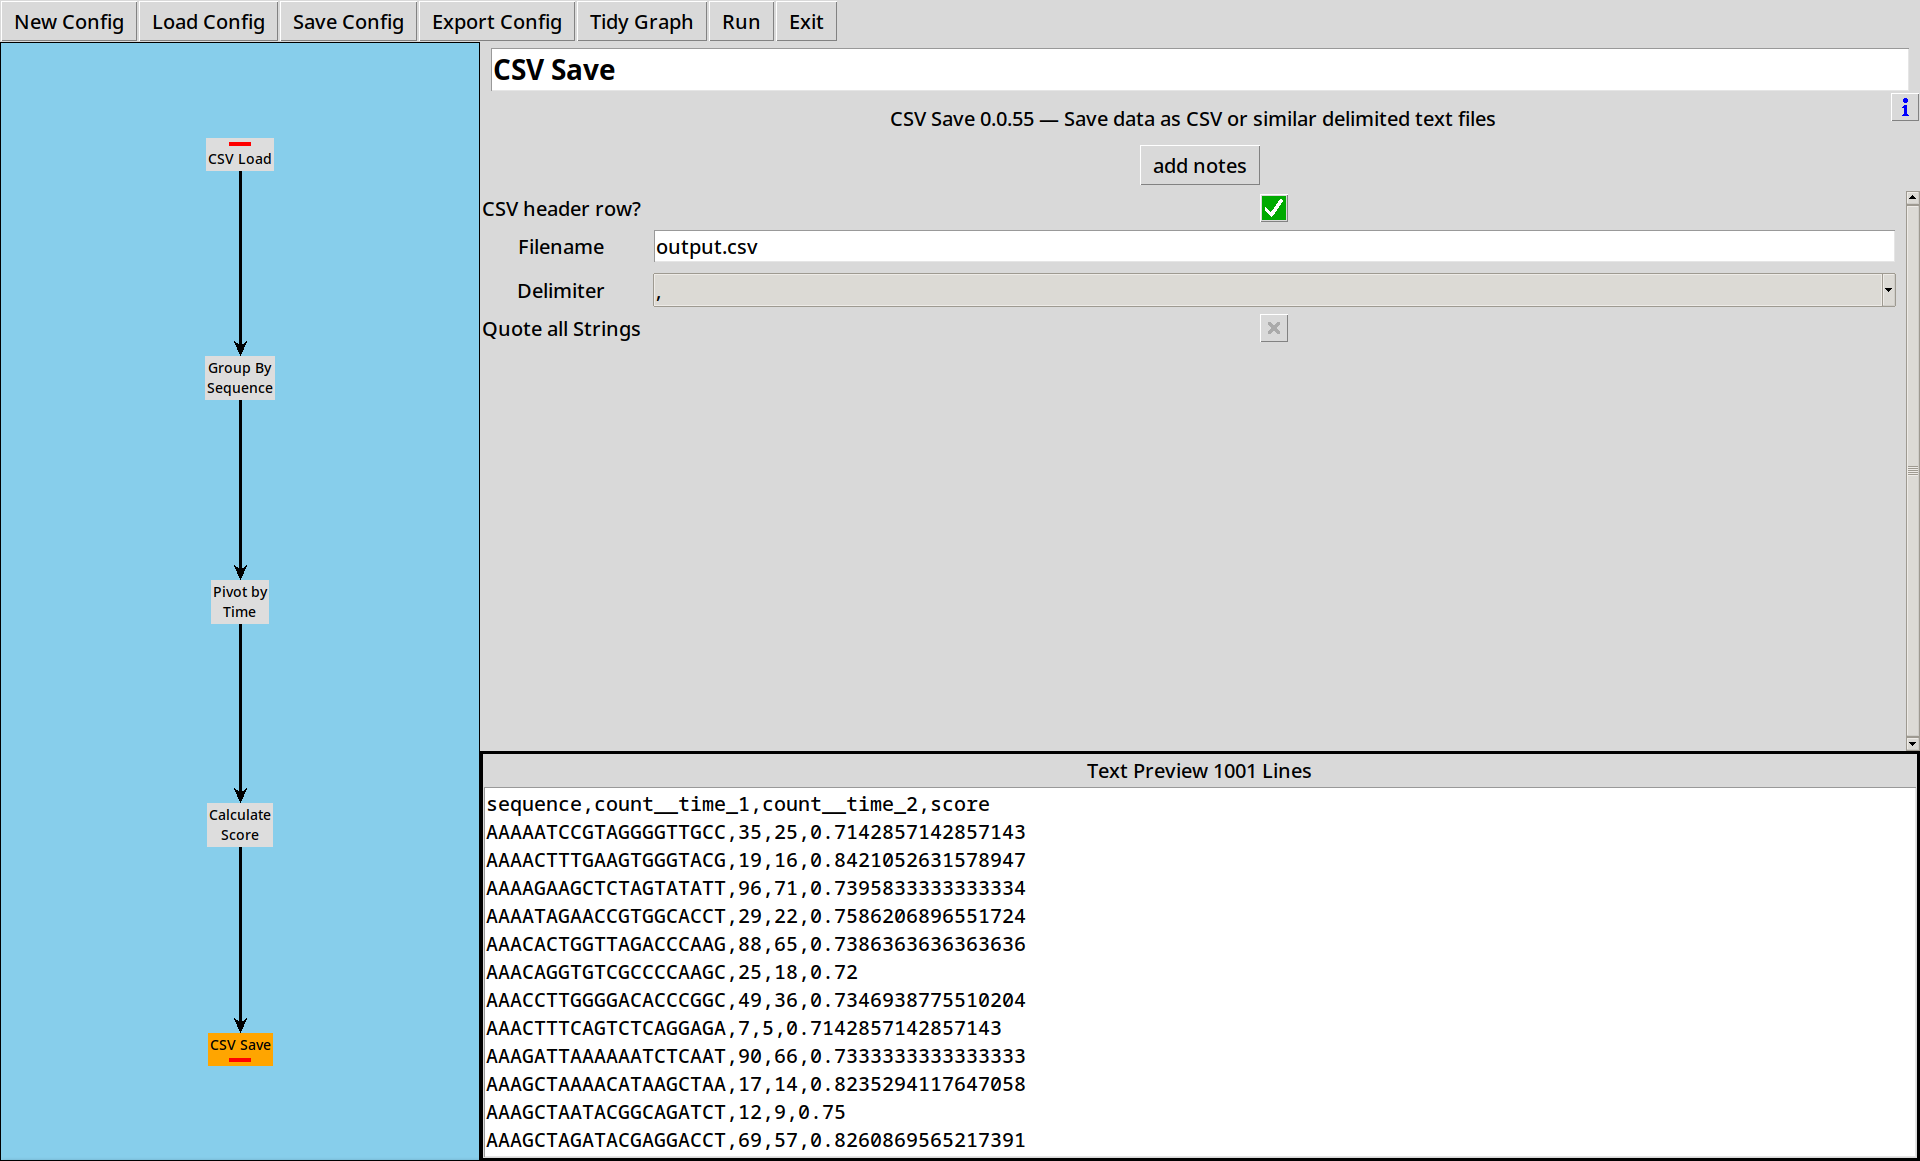Image resolution: width=1920 pixels, height=1161 pixels.
Task: Click the preview row AAAGATTAAAAAATCTCAAT
Action: [756, 1056]
